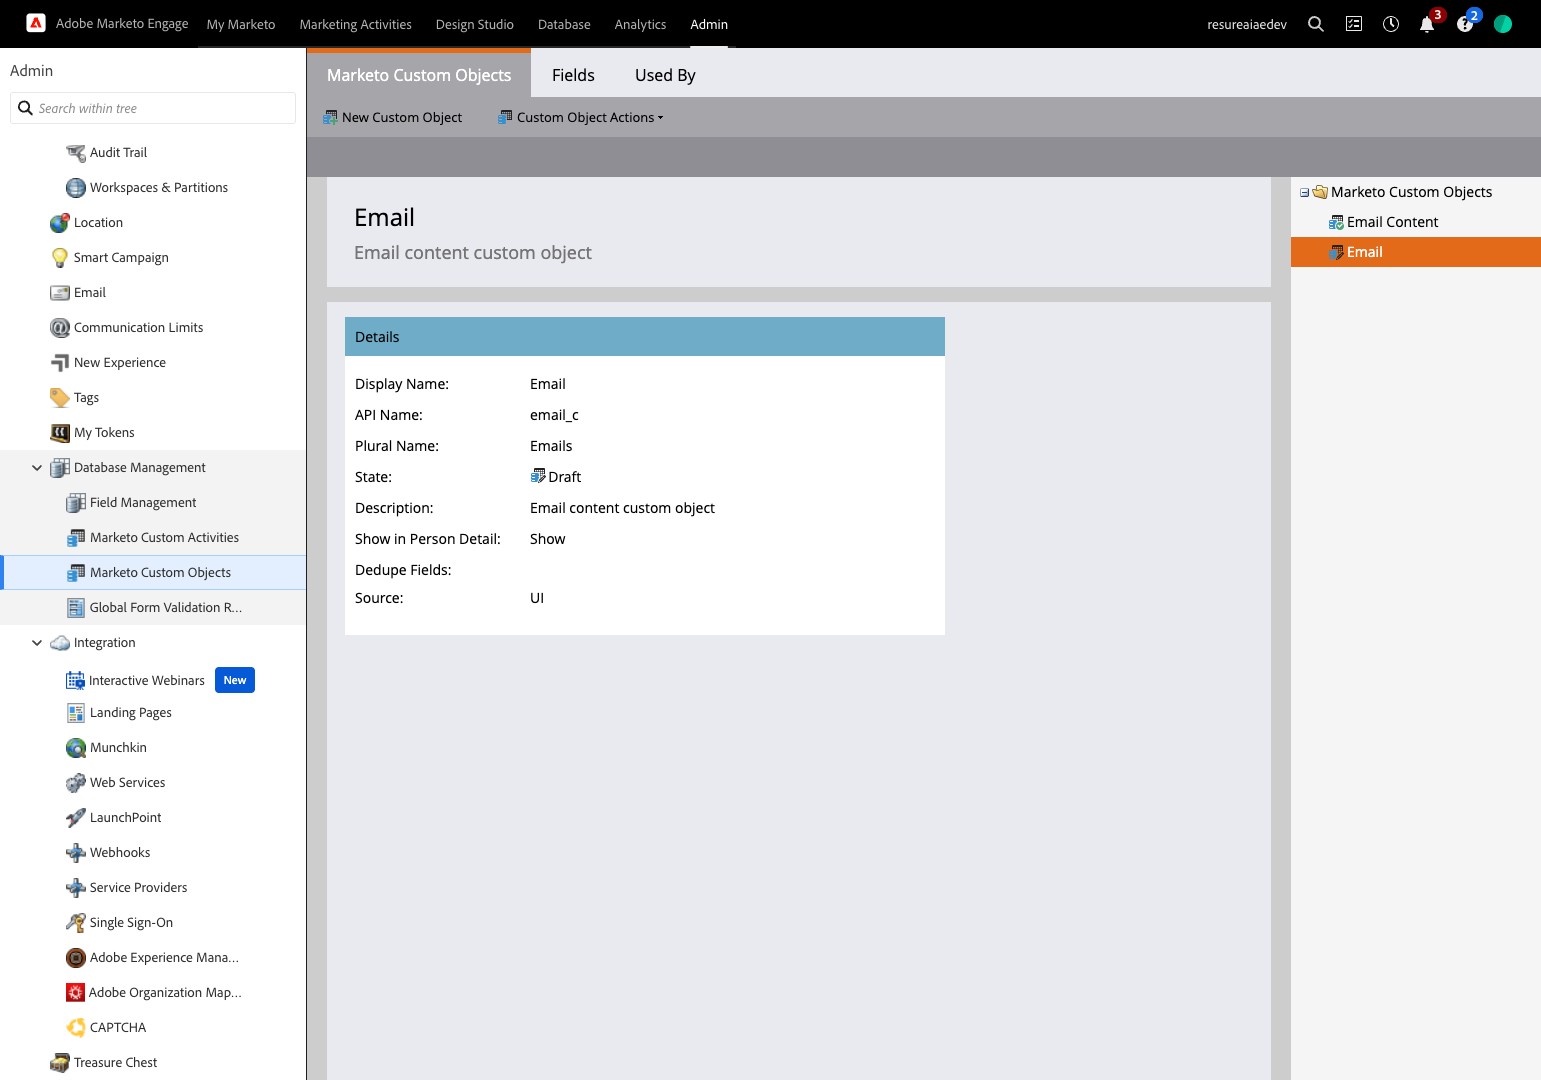This screenshot has height=1080, width=1541.
Task: Select the Marketo Custom Objects tab
Action: tap(419, 75)
